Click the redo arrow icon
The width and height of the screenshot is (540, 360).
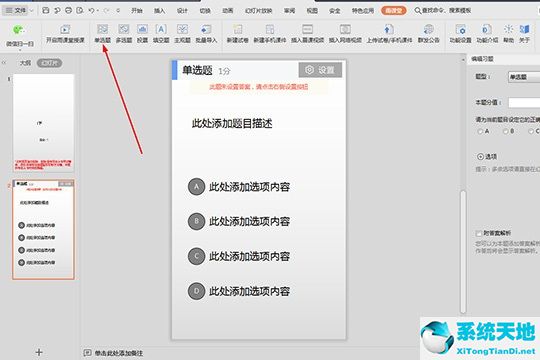click(x=106, y=11)
